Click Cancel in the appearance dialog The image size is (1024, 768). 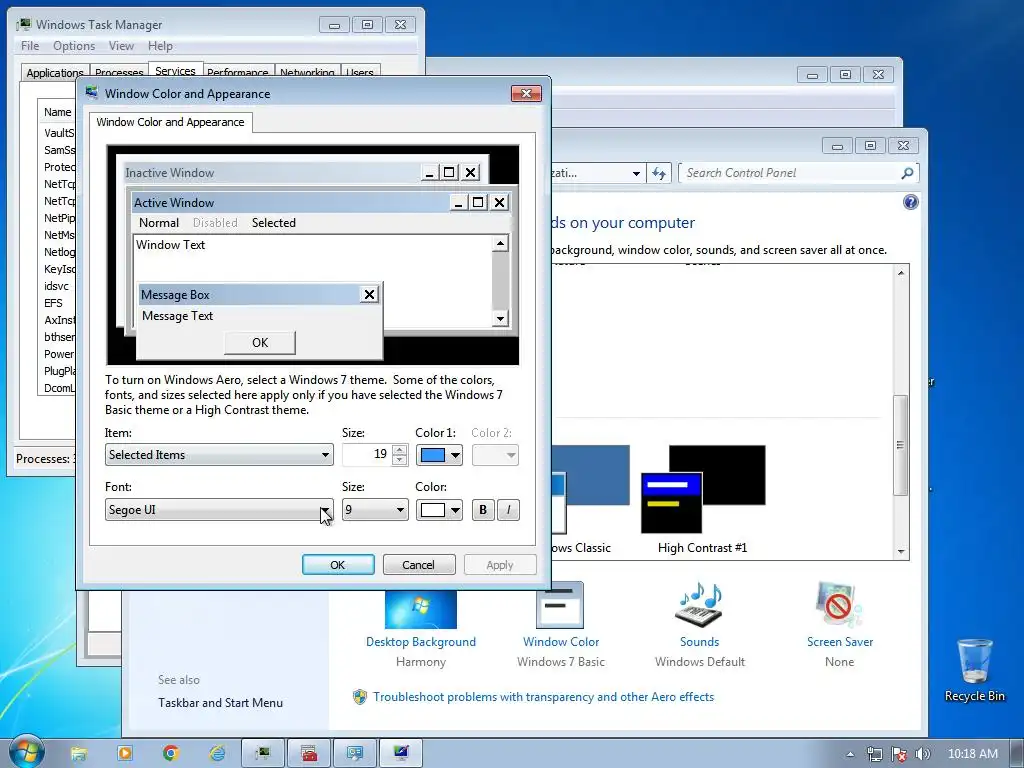(x=419, y=565)
